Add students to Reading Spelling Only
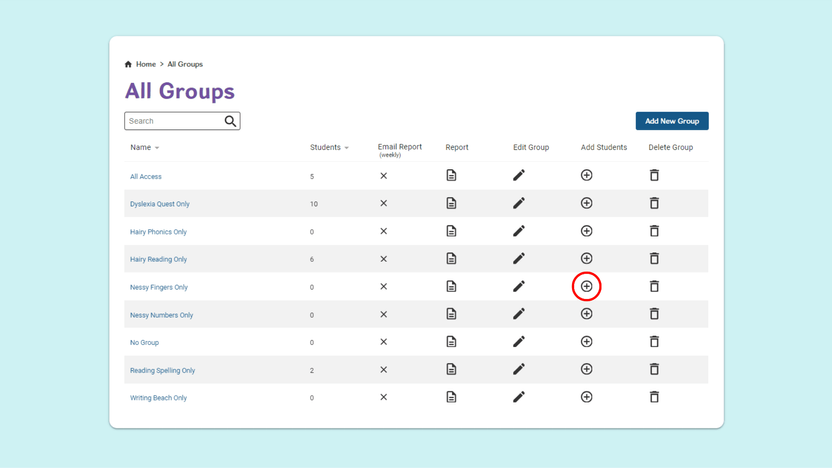Screen dimensions: 832x468 (586, 369)
